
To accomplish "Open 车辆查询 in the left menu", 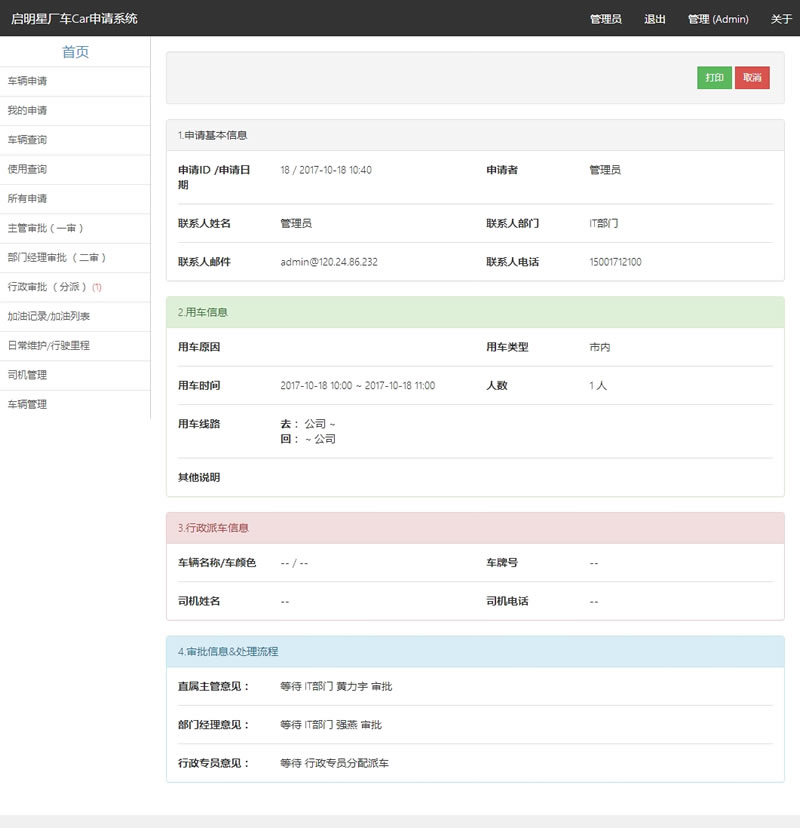I will (27, 140).
